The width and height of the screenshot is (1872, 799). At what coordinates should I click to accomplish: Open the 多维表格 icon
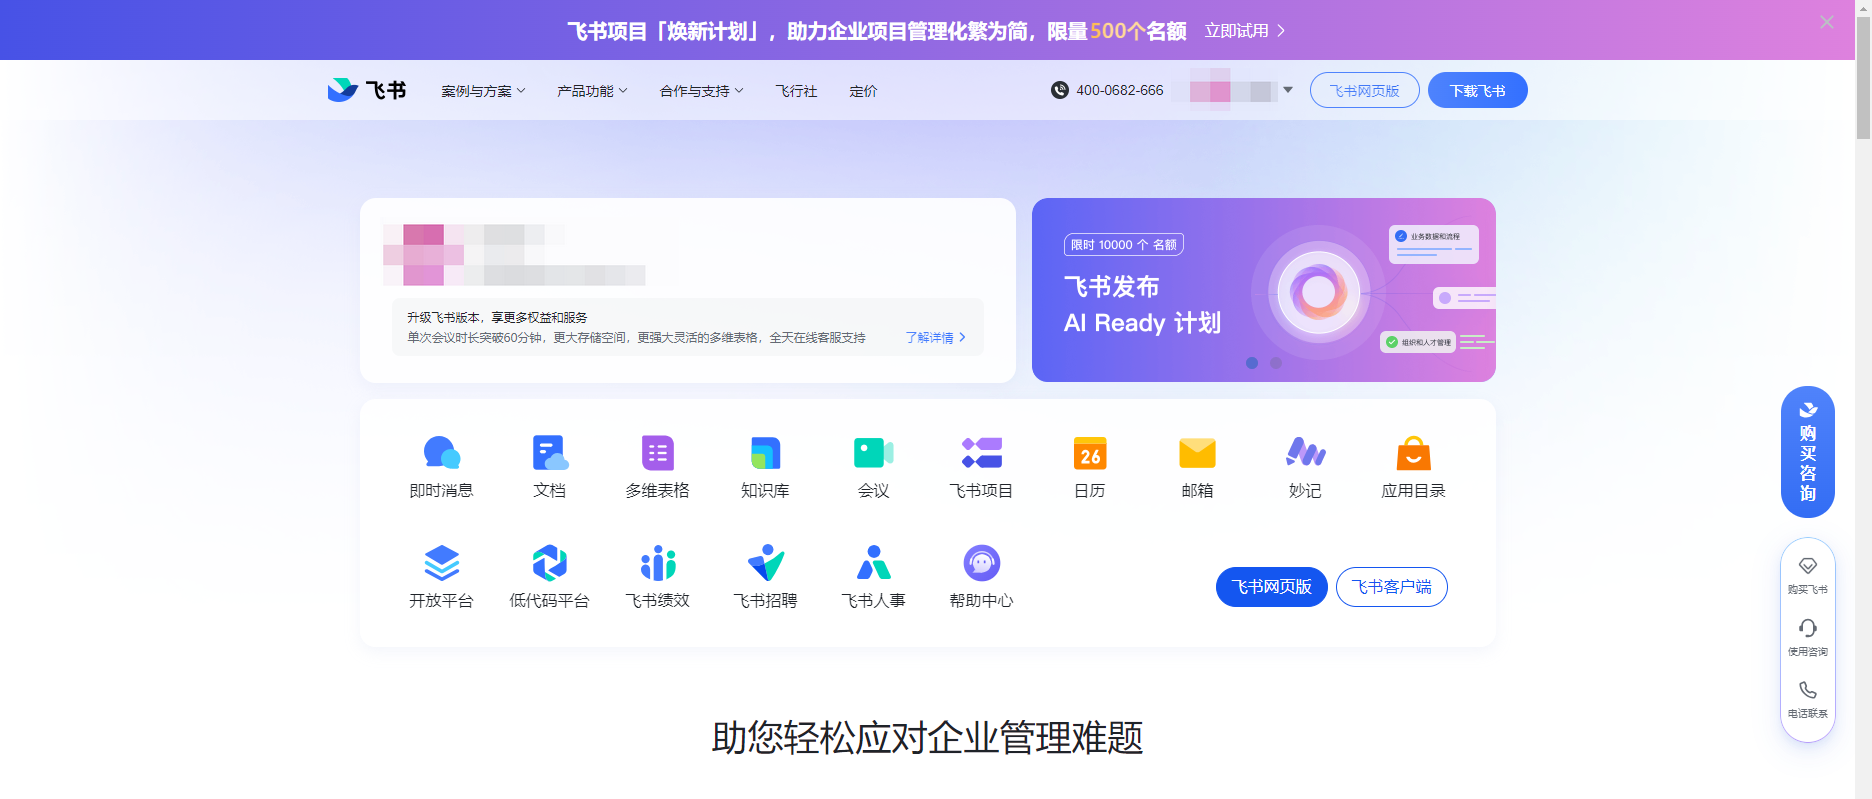point(657,453)
